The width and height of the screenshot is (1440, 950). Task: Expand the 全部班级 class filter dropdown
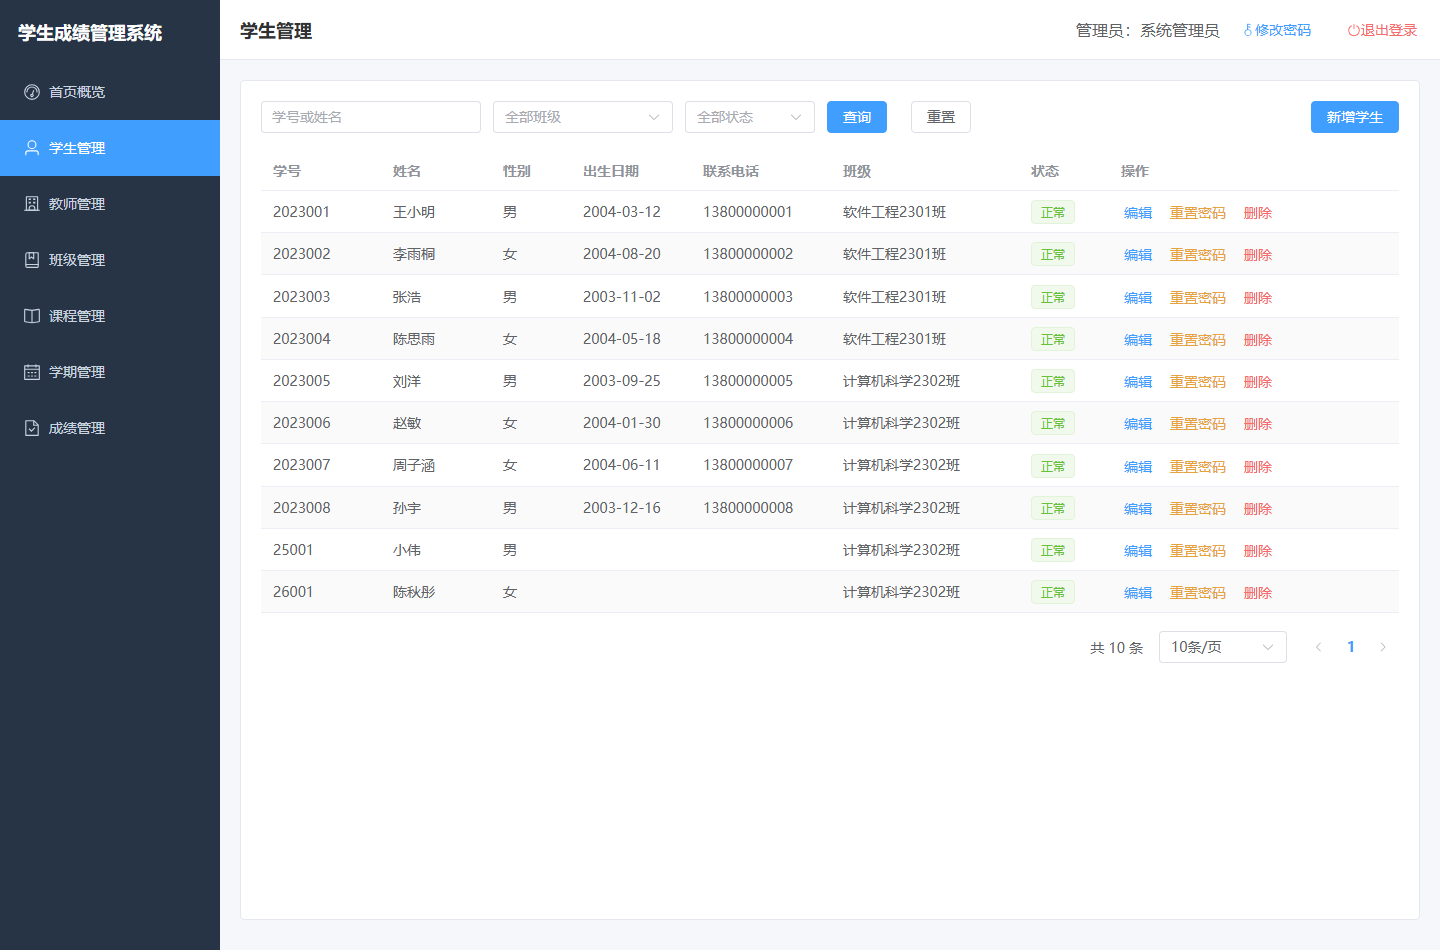tap(583, 117)
